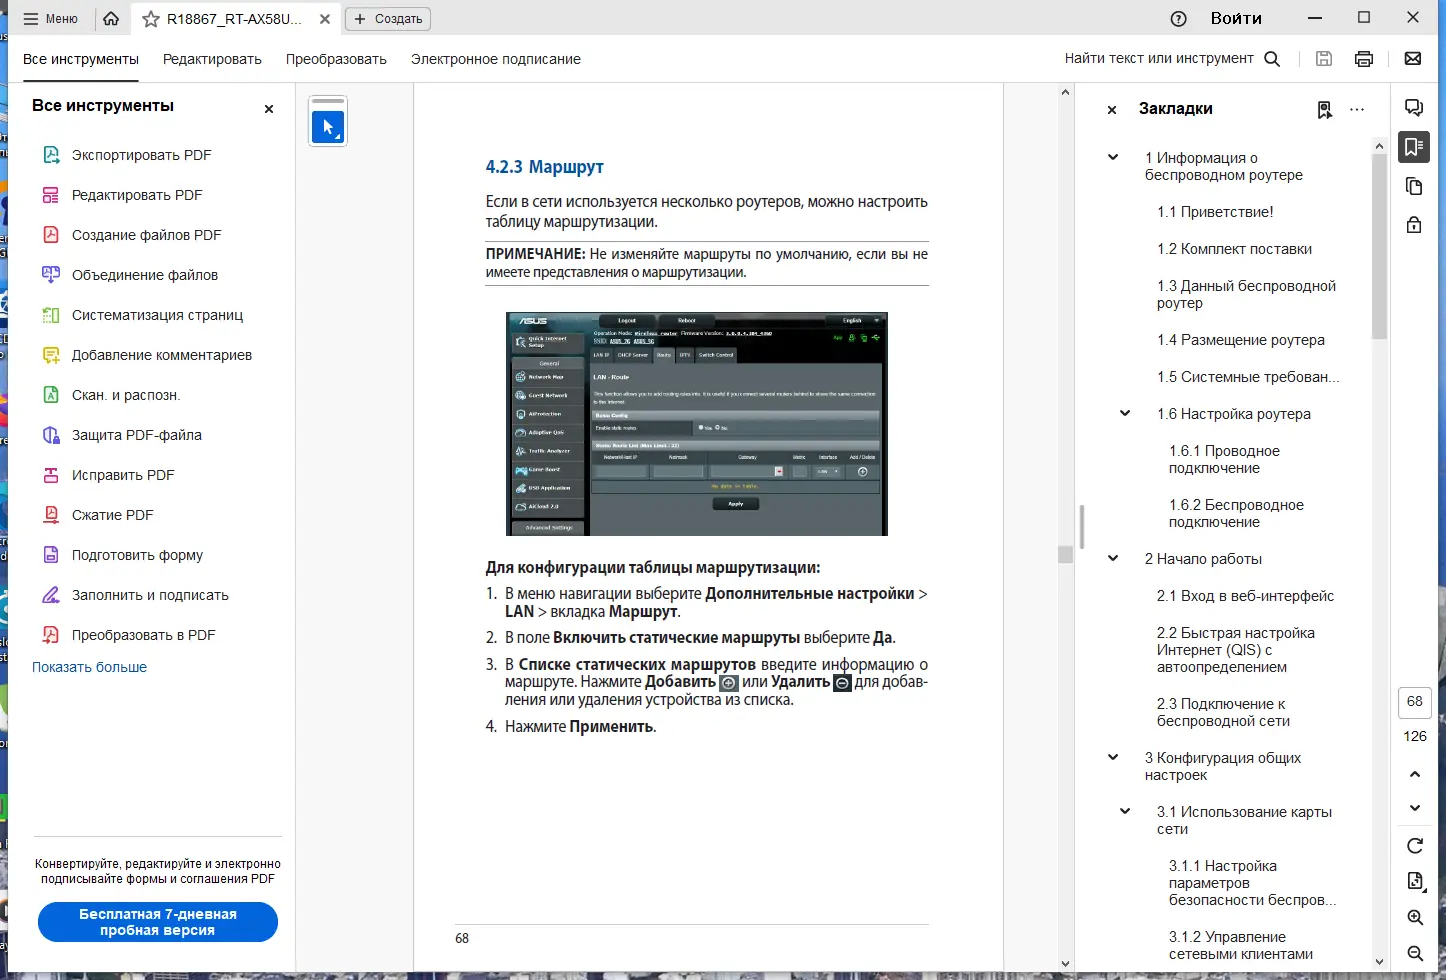1446x980 pixels.
Task: Click the document vertical scrollbar thumb
Action: 1065,555
